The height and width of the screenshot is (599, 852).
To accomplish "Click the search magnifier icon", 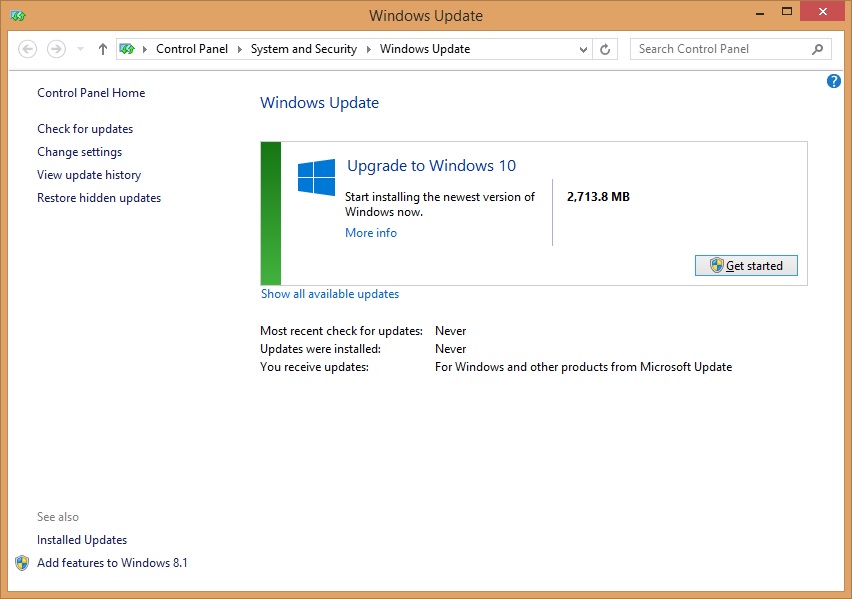I will pyautogui.click(x=817, y=49).
